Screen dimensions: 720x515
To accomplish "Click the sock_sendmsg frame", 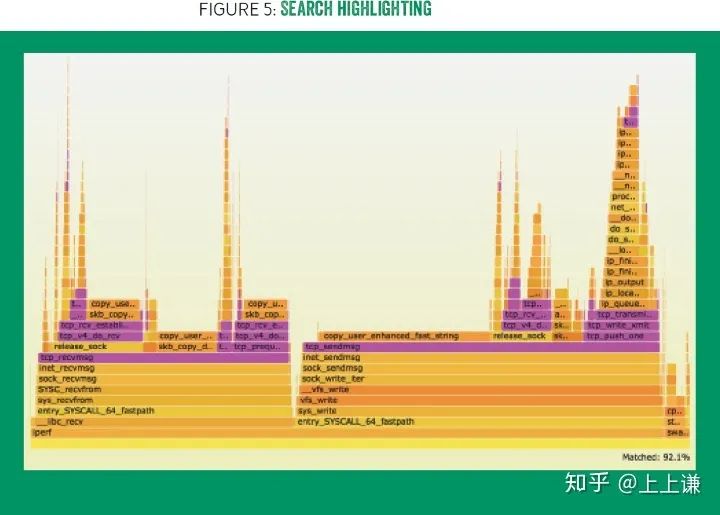I will coord(481,368).
